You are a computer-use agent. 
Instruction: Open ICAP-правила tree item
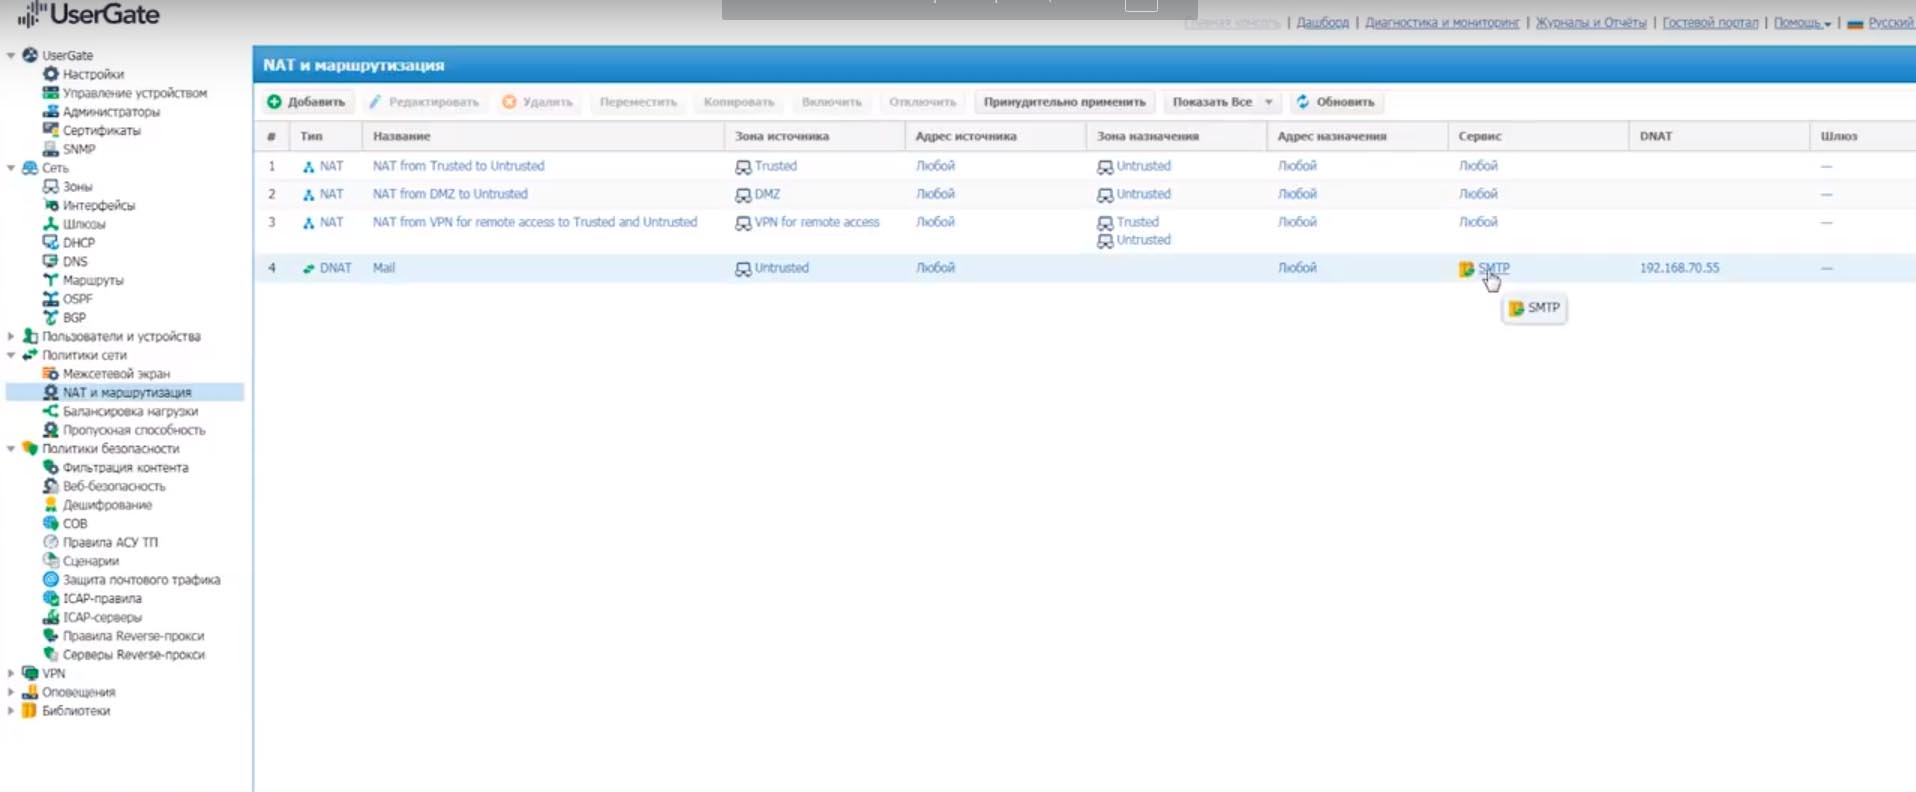point(102,598)
